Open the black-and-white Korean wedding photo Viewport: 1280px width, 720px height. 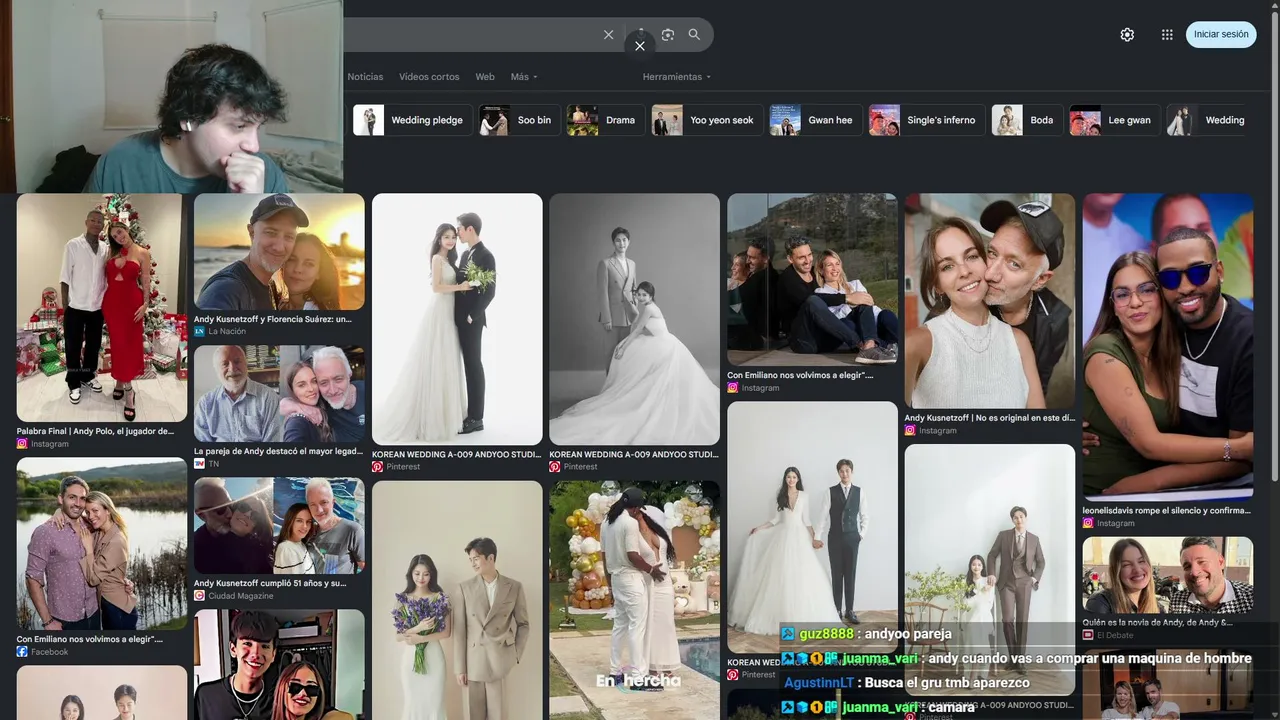634,319
